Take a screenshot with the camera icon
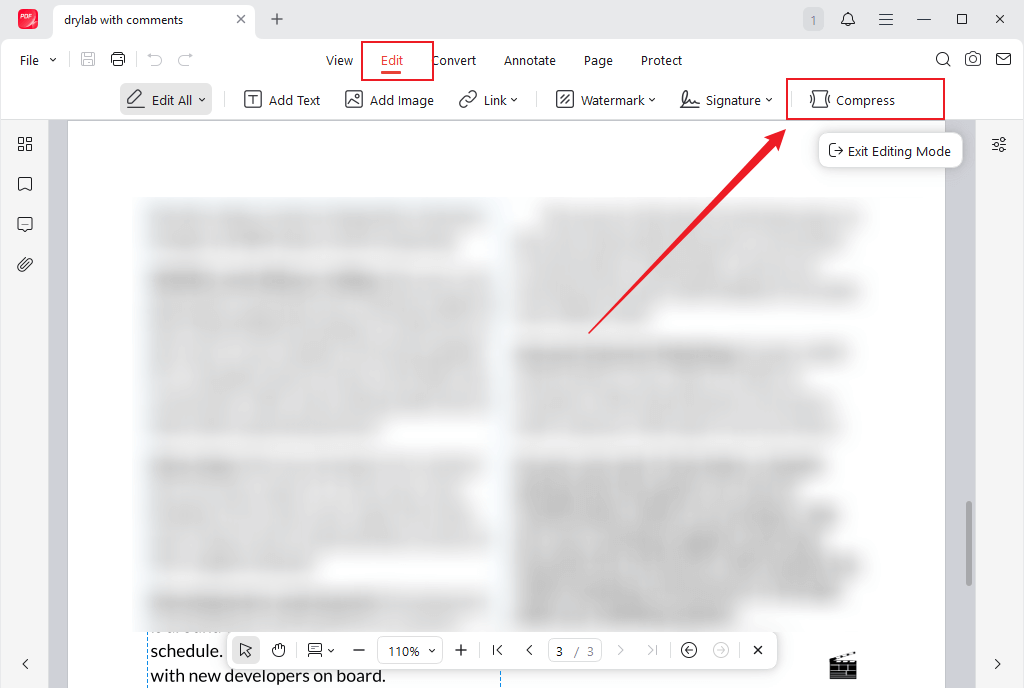The image size is (1024, 688). click(972, 59)
